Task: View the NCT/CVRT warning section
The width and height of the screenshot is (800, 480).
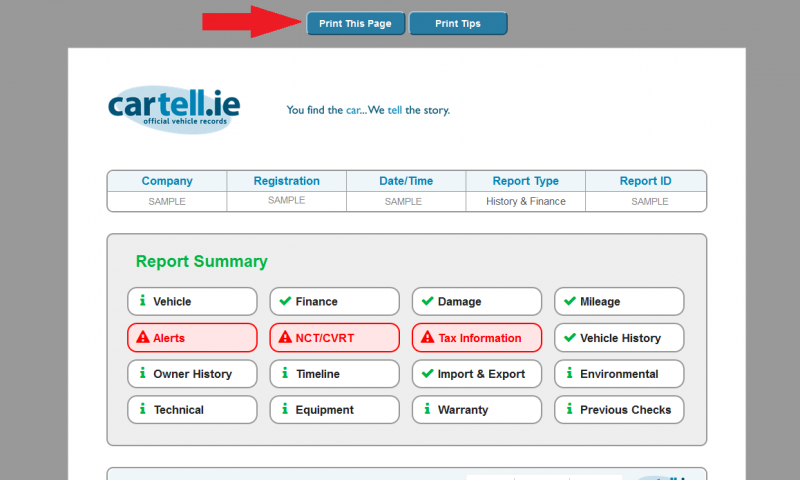Action: coord(335,338)
